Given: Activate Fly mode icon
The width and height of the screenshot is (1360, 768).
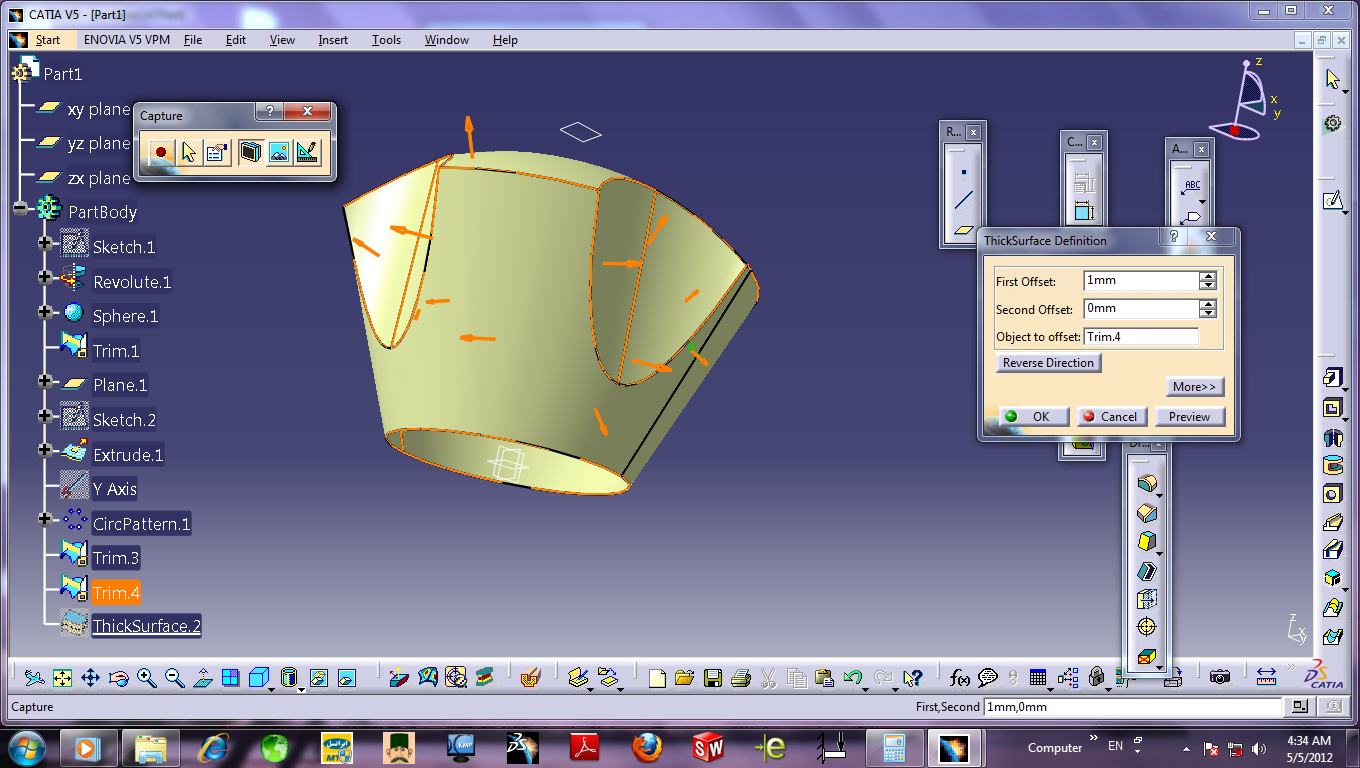Looking at the screenshot, I should tap(34, 678).
